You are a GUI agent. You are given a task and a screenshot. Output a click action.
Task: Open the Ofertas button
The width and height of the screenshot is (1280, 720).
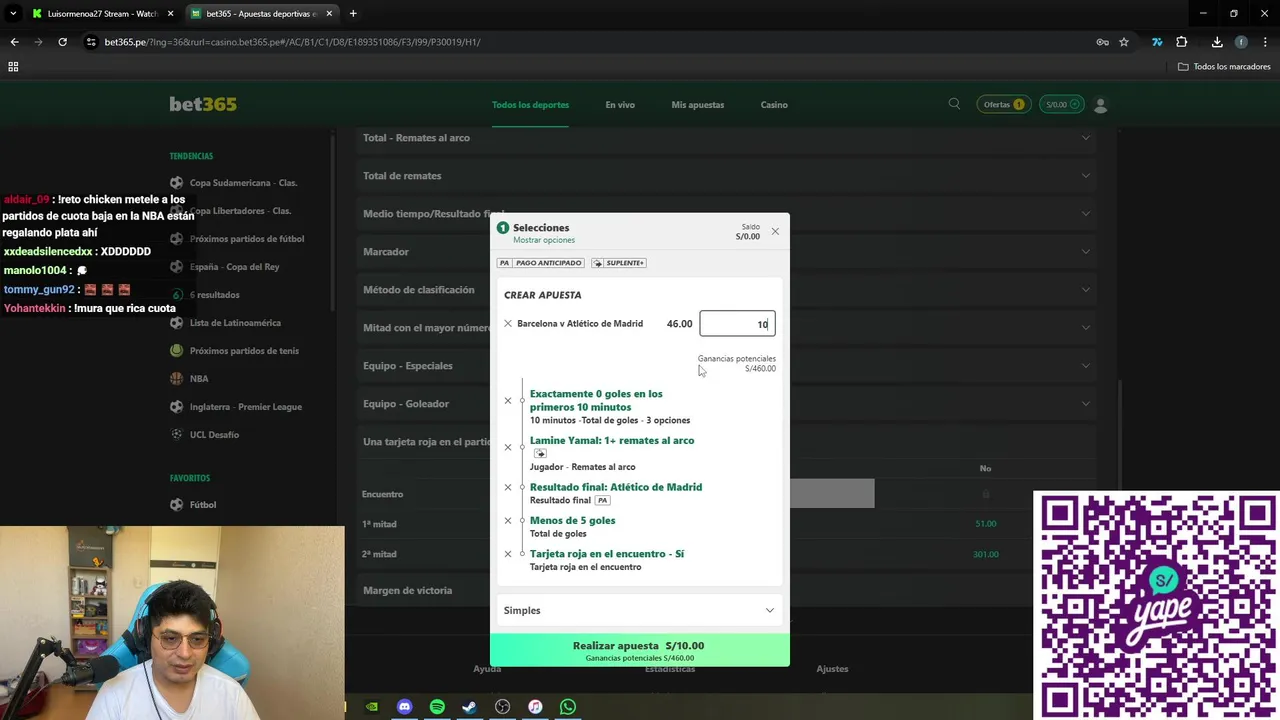1003,104
